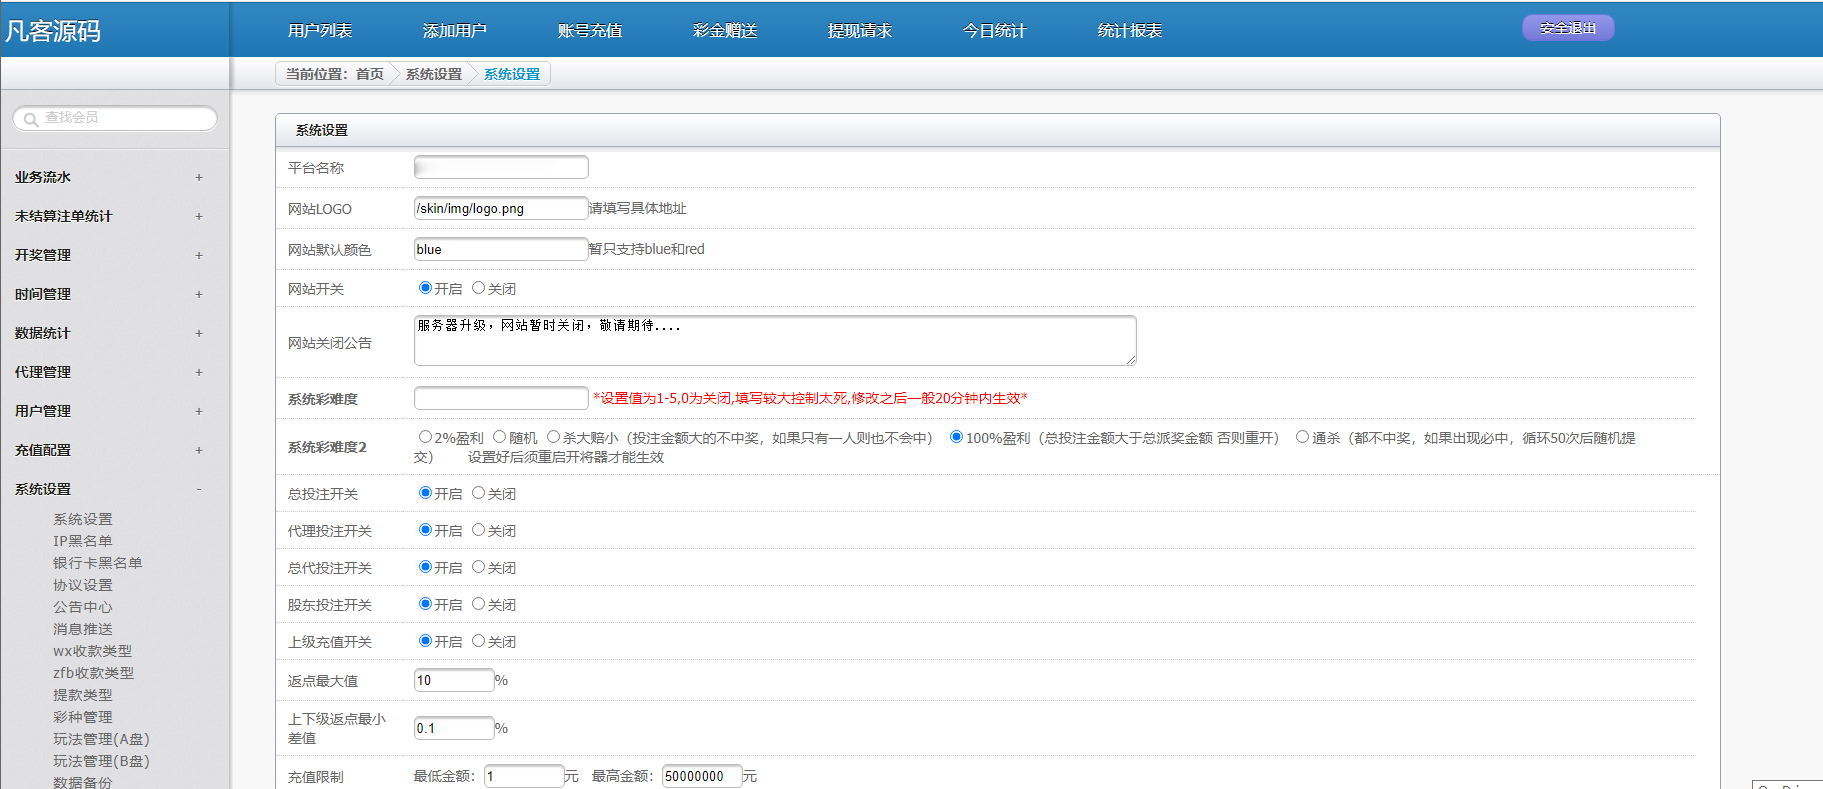
Task: Click the search magnifier icon in member search
Action: pyautogui.click(x=31, y=119)
